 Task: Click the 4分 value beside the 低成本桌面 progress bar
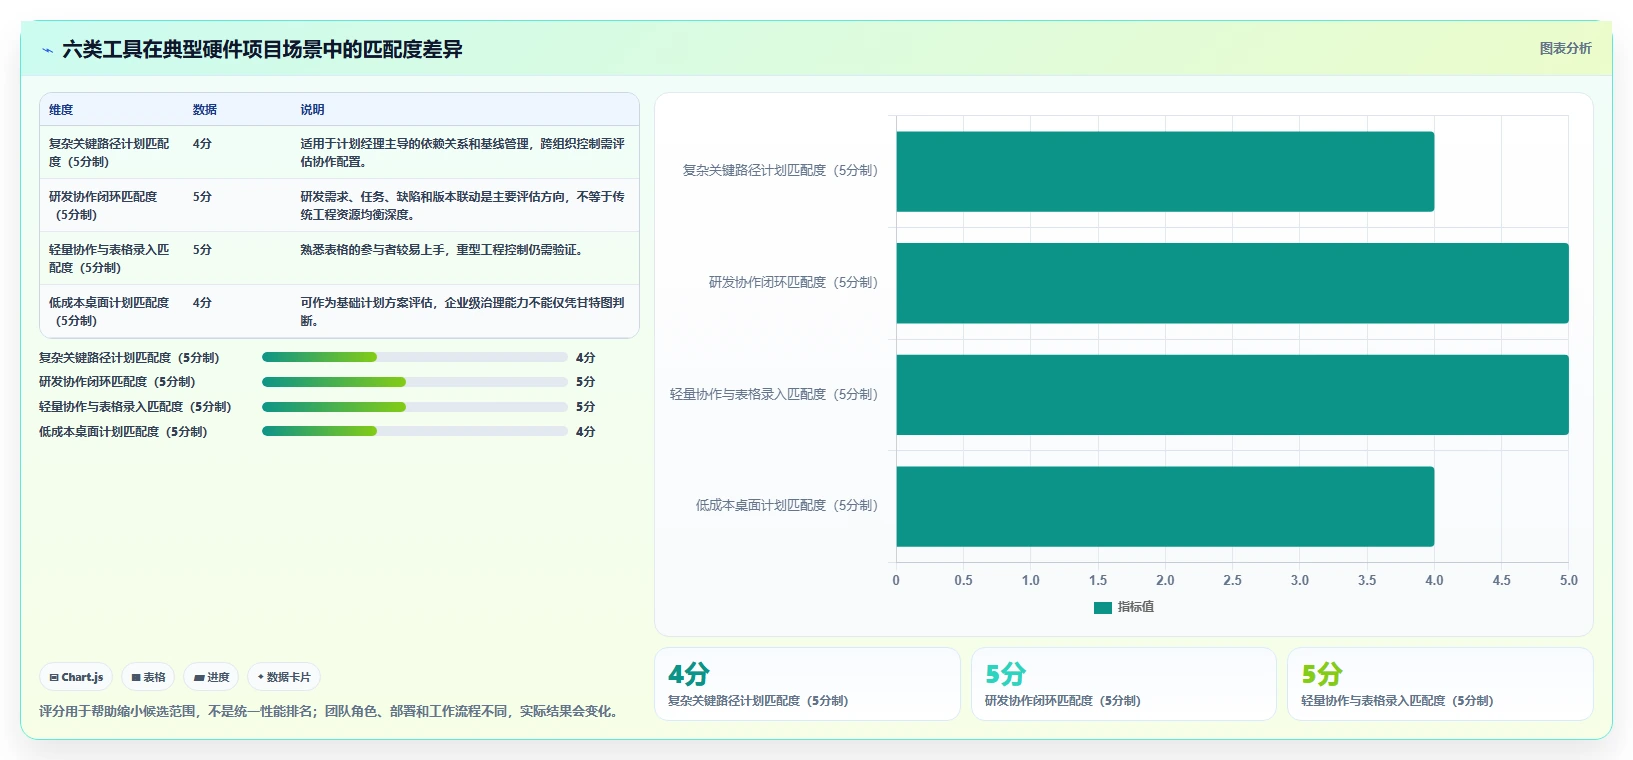pos(585,432)
